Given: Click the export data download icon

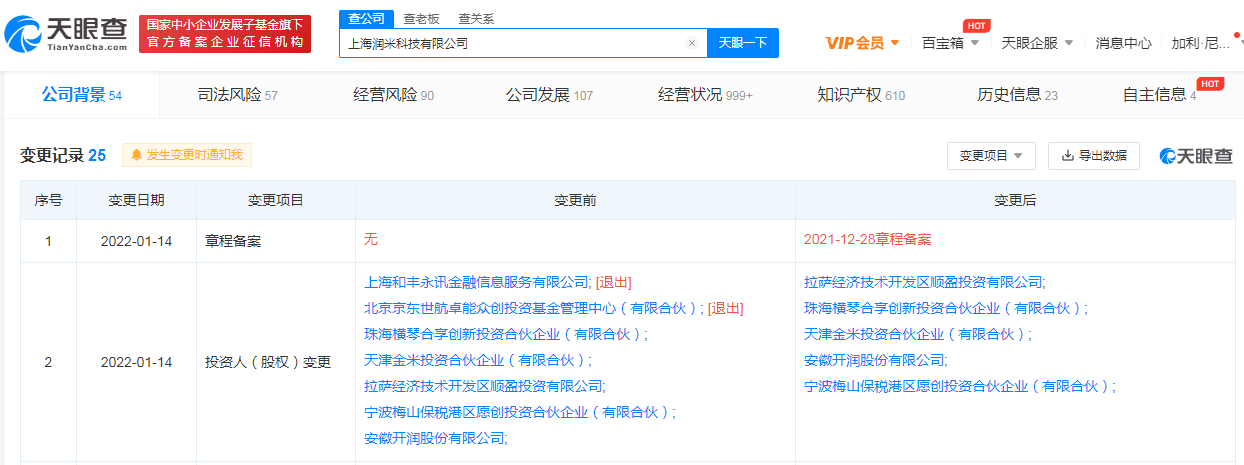Looking at the screenshot, I should pyautogui.click(x=1068, y=155).
